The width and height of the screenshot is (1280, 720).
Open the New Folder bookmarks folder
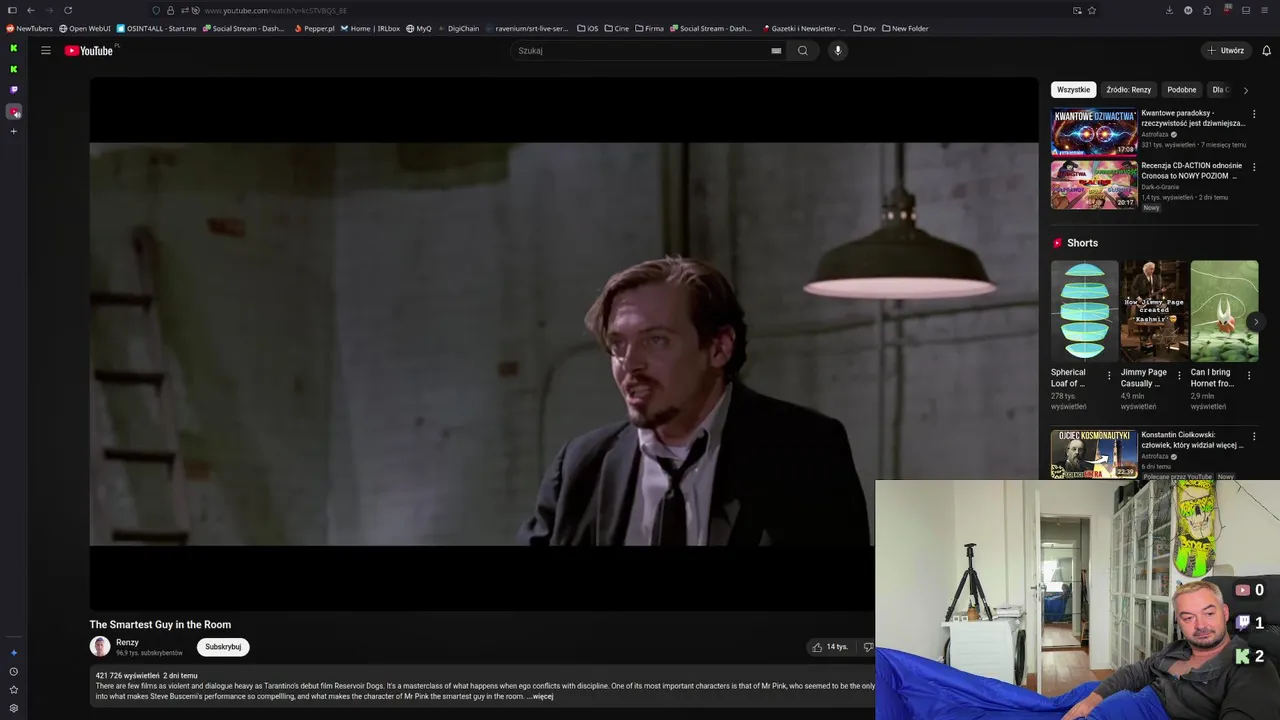905,28
